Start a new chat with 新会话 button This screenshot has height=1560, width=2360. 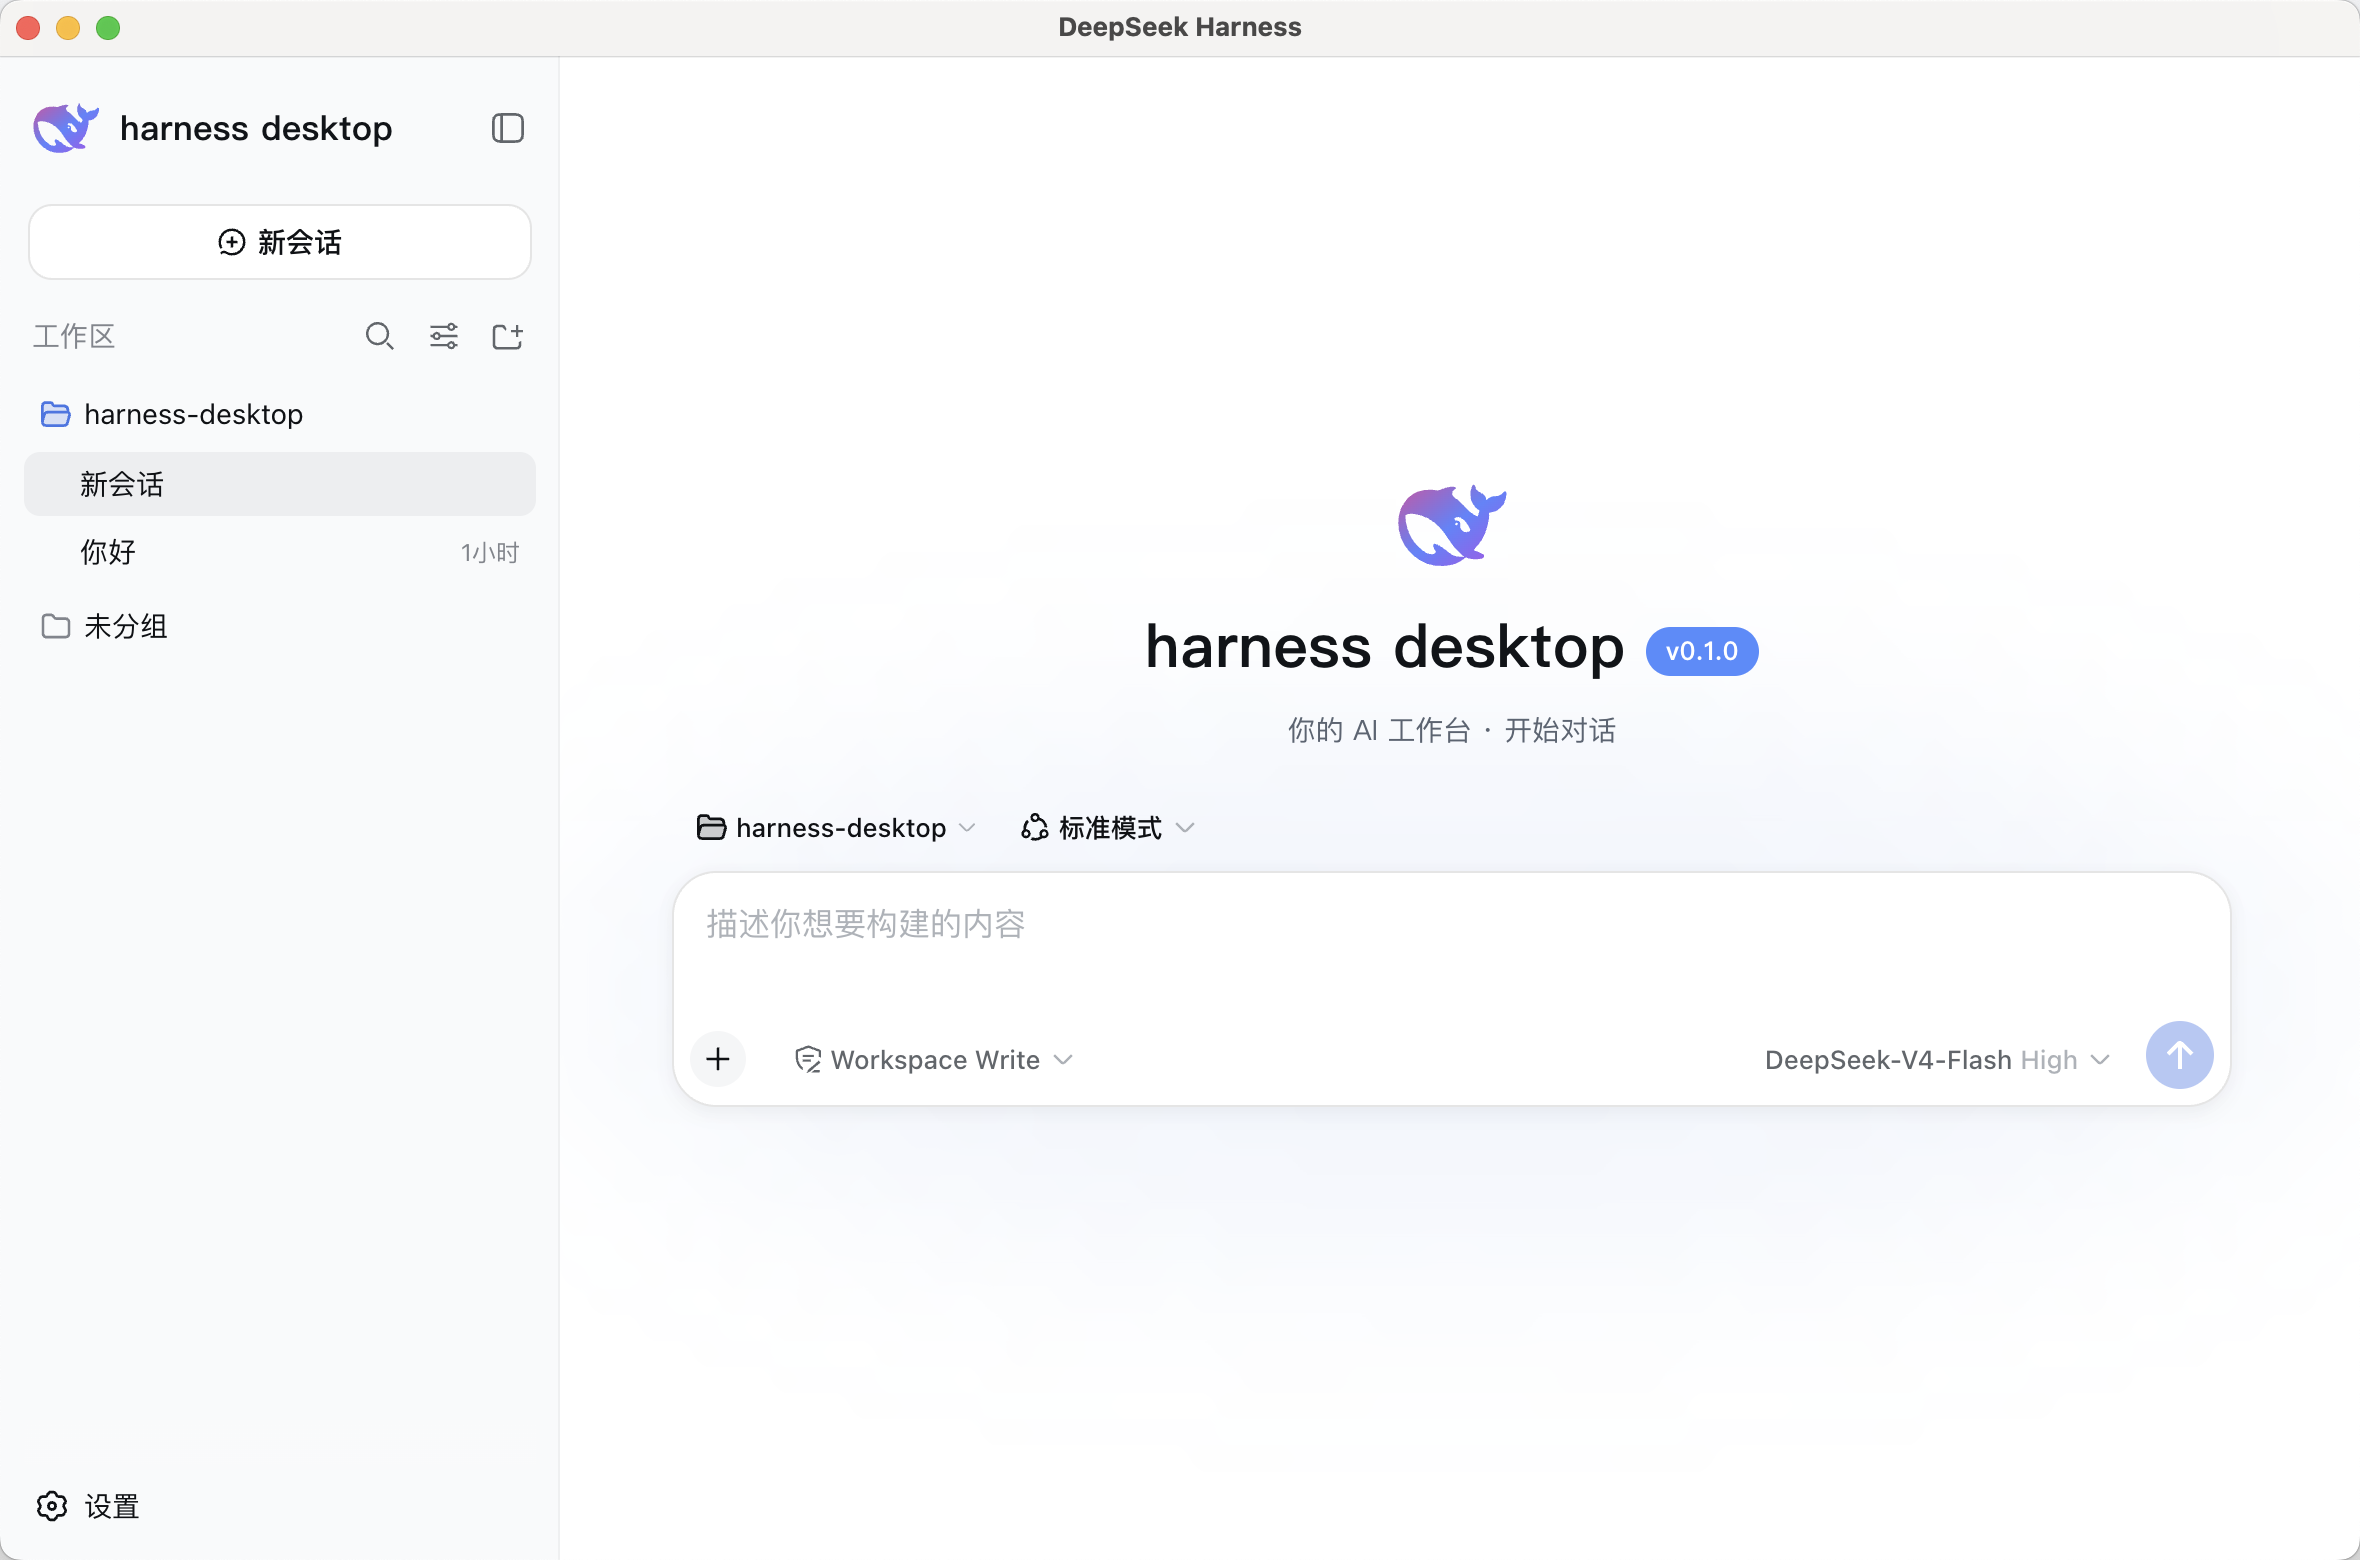click(280, 242)
